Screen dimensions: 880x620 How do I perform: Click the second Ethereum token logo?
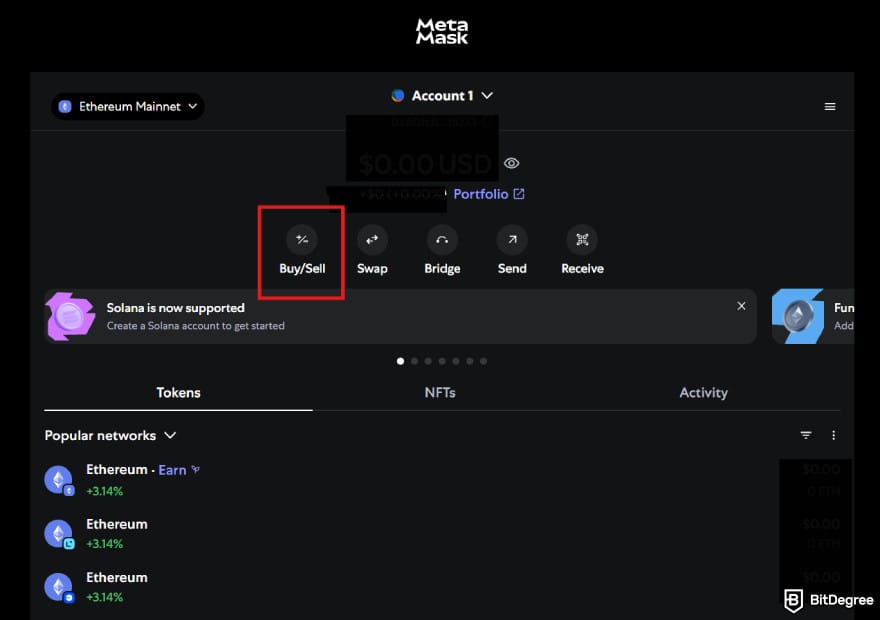(x=58, y=533)
